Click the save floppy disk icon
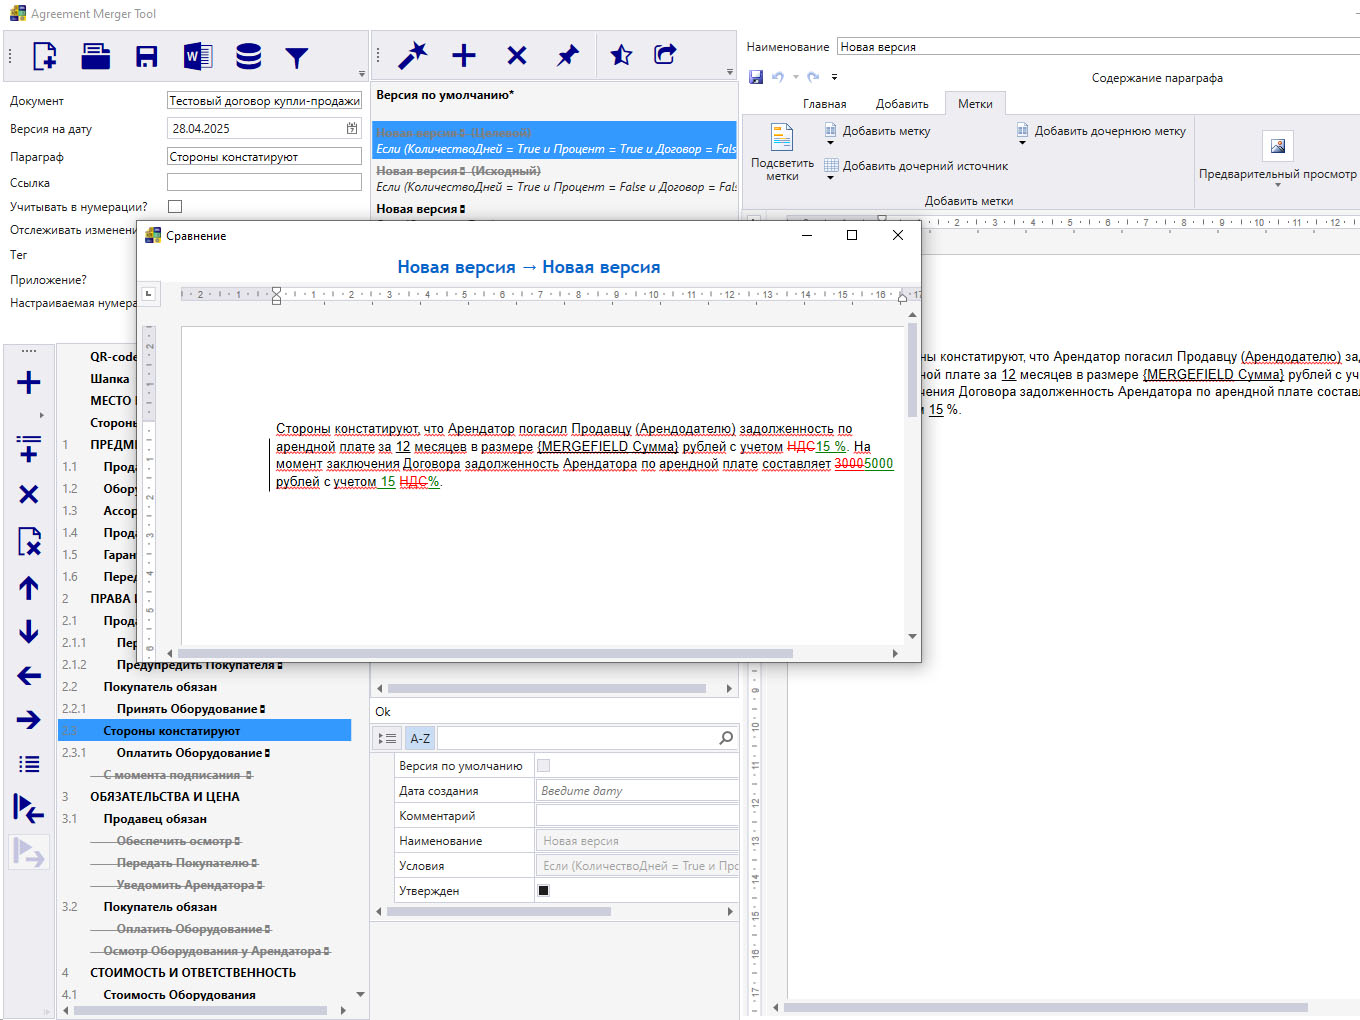The width and height of the screenshot is (1360, 1020). click(147, 56)
